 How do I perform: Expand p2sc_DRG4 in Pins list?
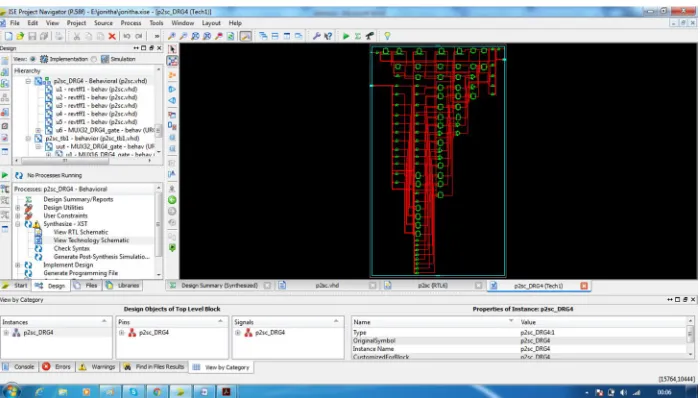click(x=121, y=333)
